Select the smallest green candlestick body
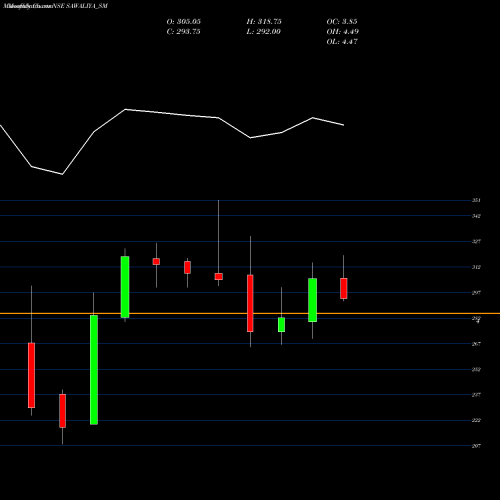 click(x=281, y=325)
